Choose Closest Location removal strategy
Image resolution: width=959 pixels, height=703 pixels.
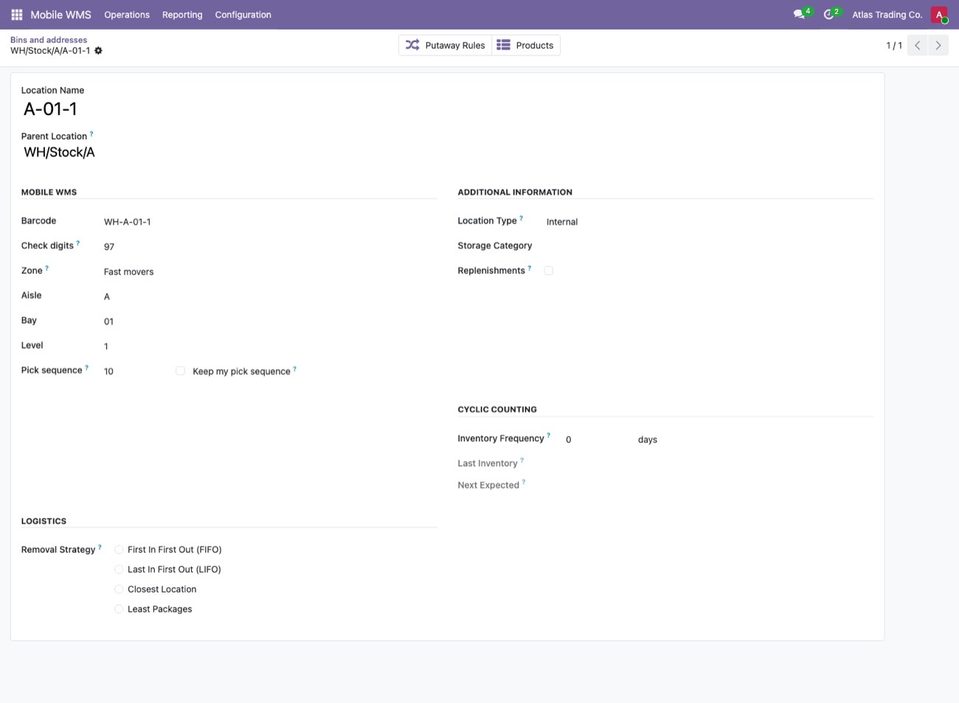click(119, 589)
